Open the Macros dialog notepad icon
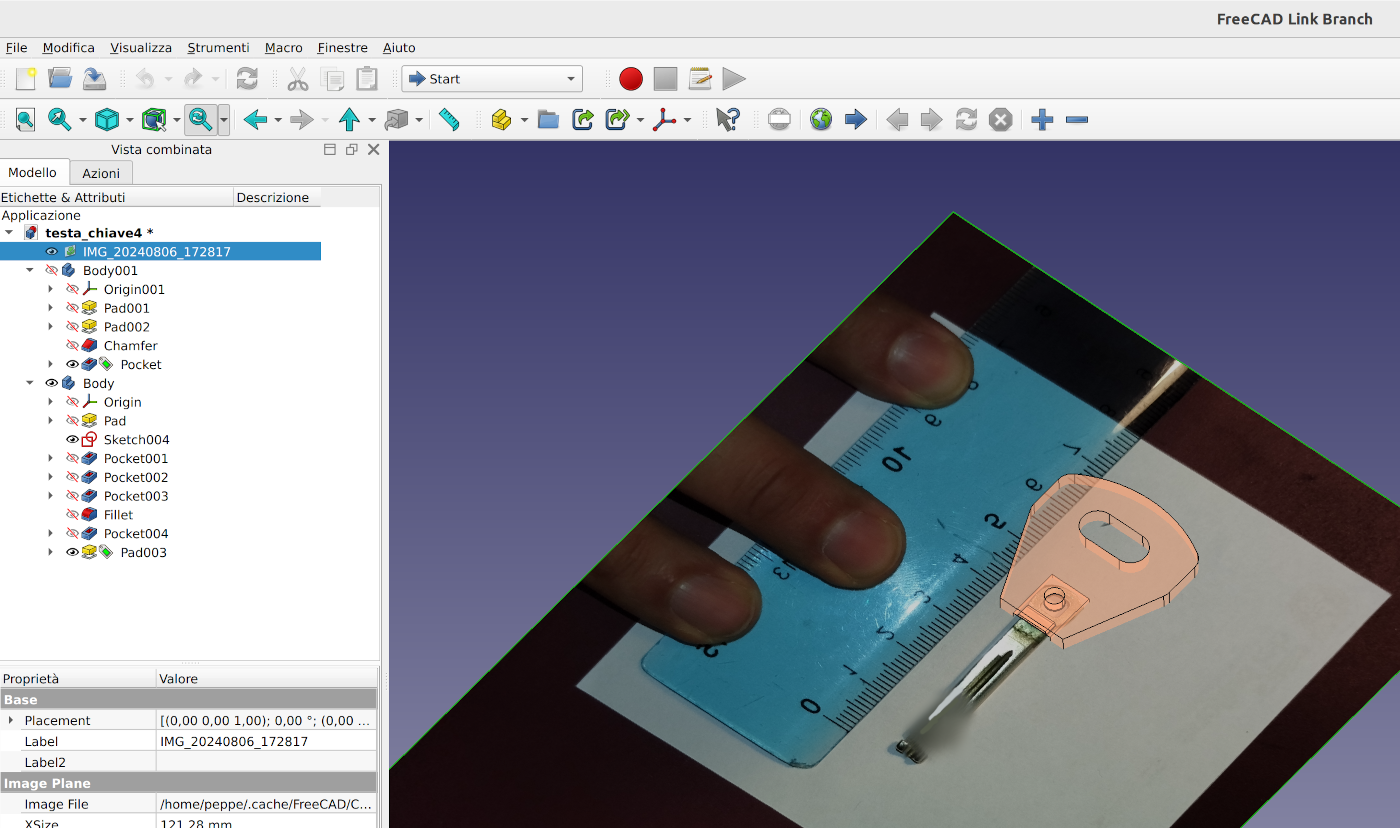Screen dimensions: 1400x828 700,79
